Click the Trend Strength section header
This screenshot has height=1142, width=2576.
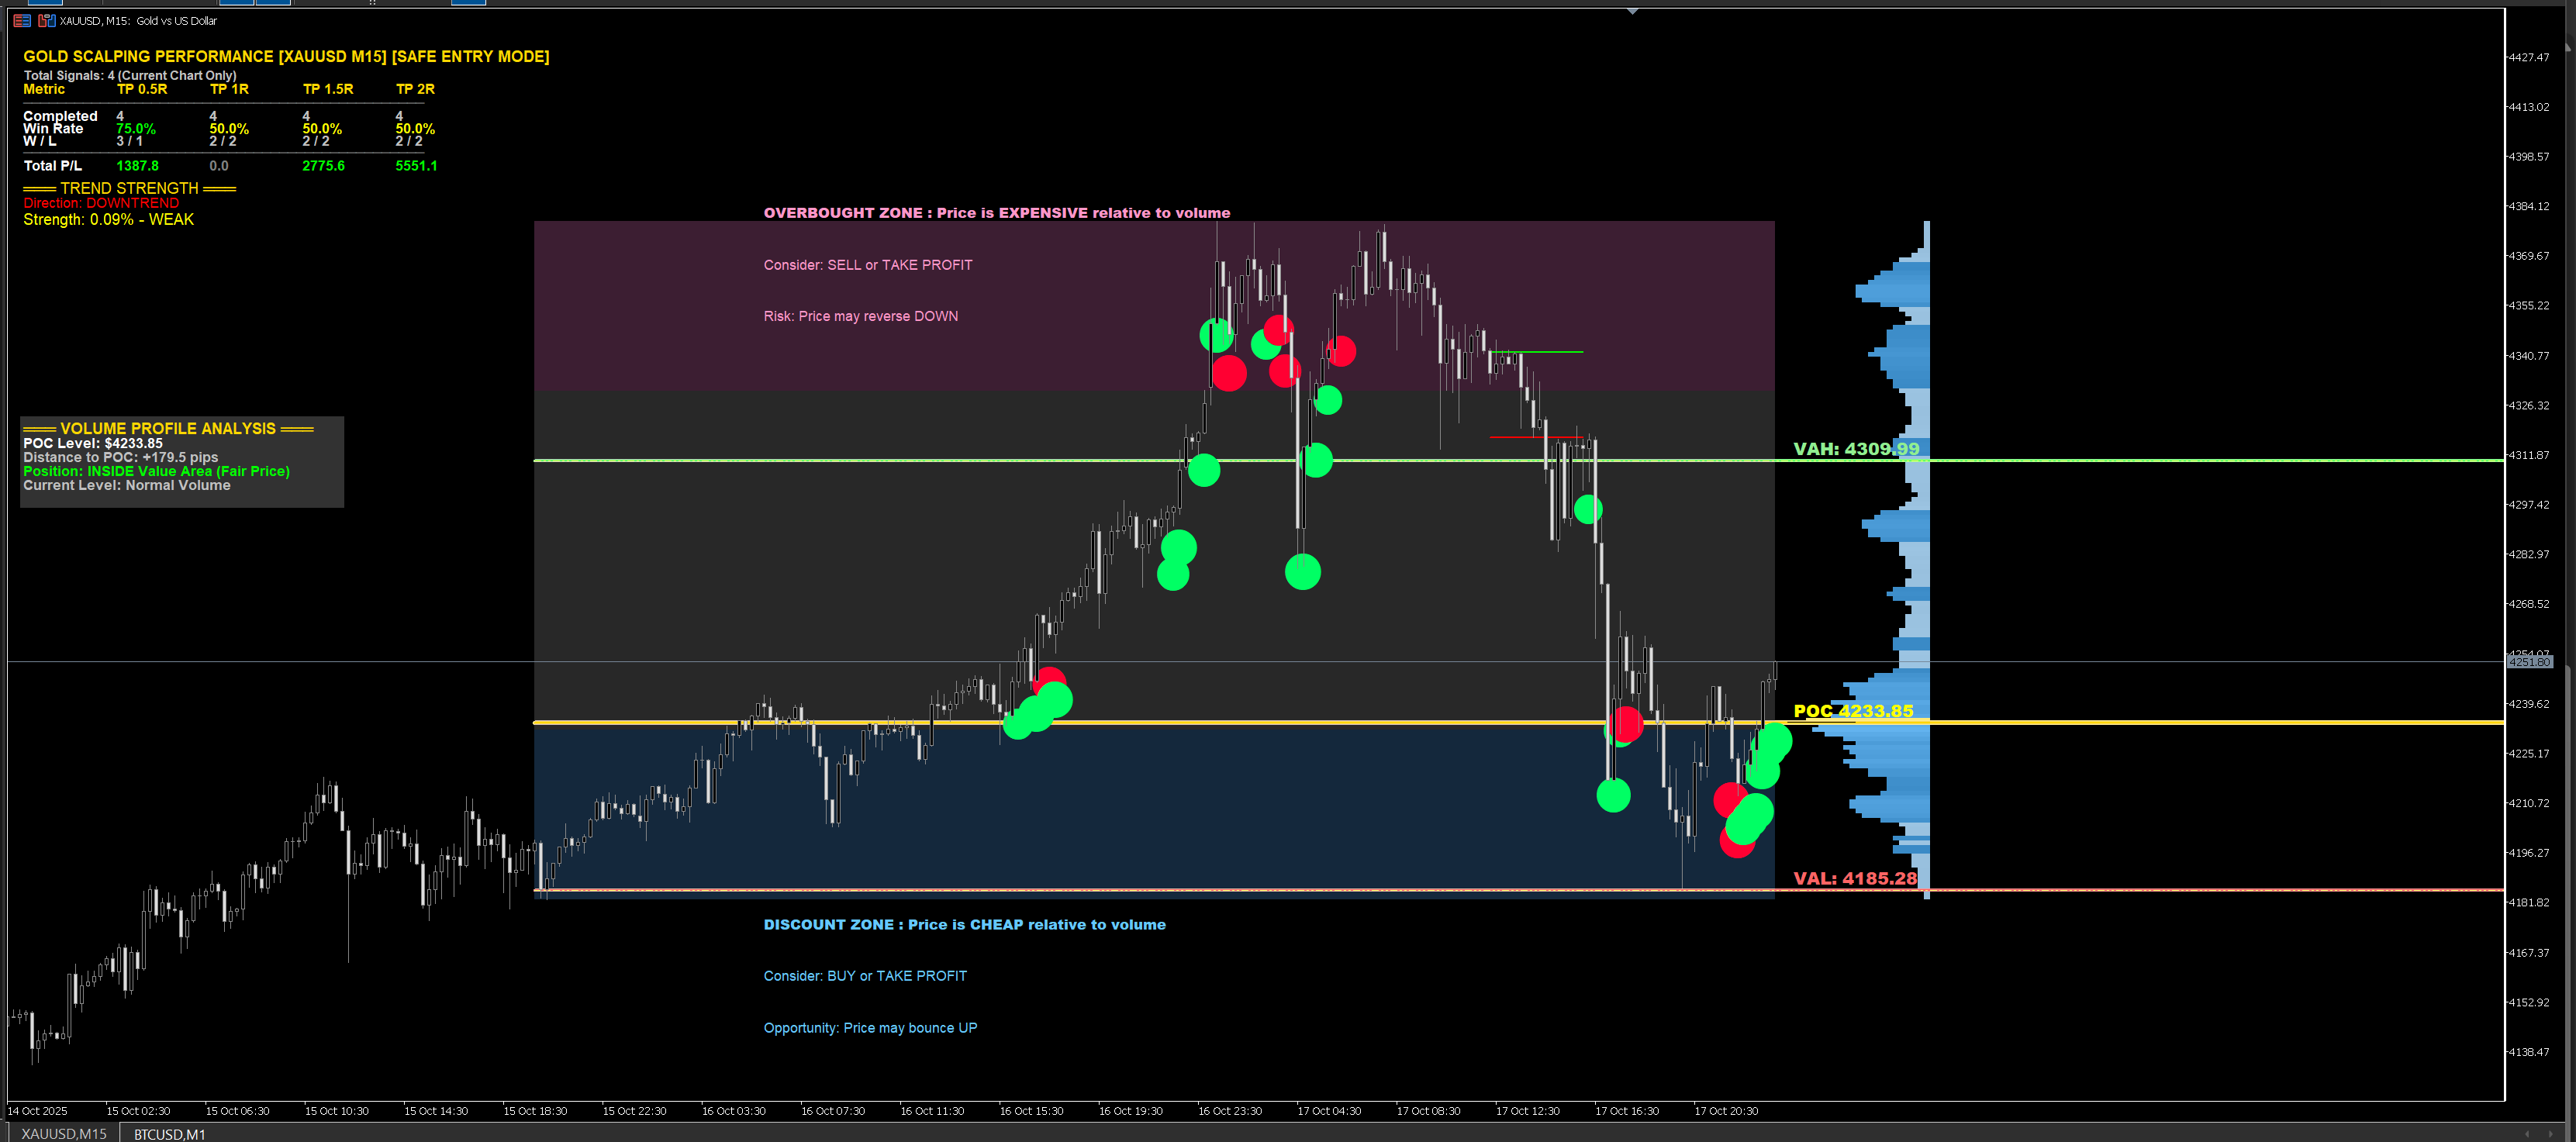tap(129, 188)
